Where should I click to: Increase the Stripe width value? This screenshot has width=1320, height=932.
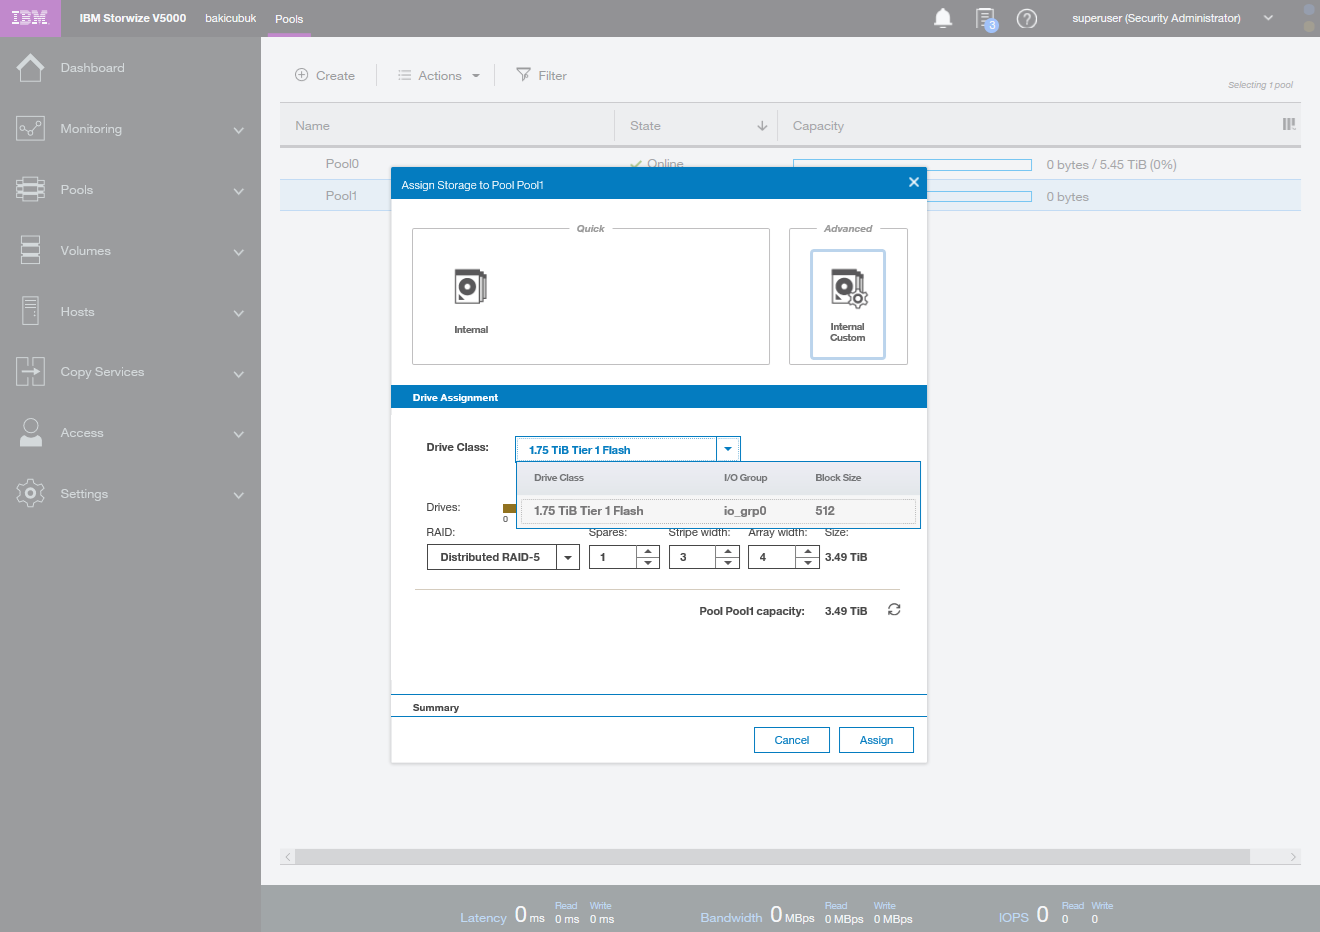728,551
